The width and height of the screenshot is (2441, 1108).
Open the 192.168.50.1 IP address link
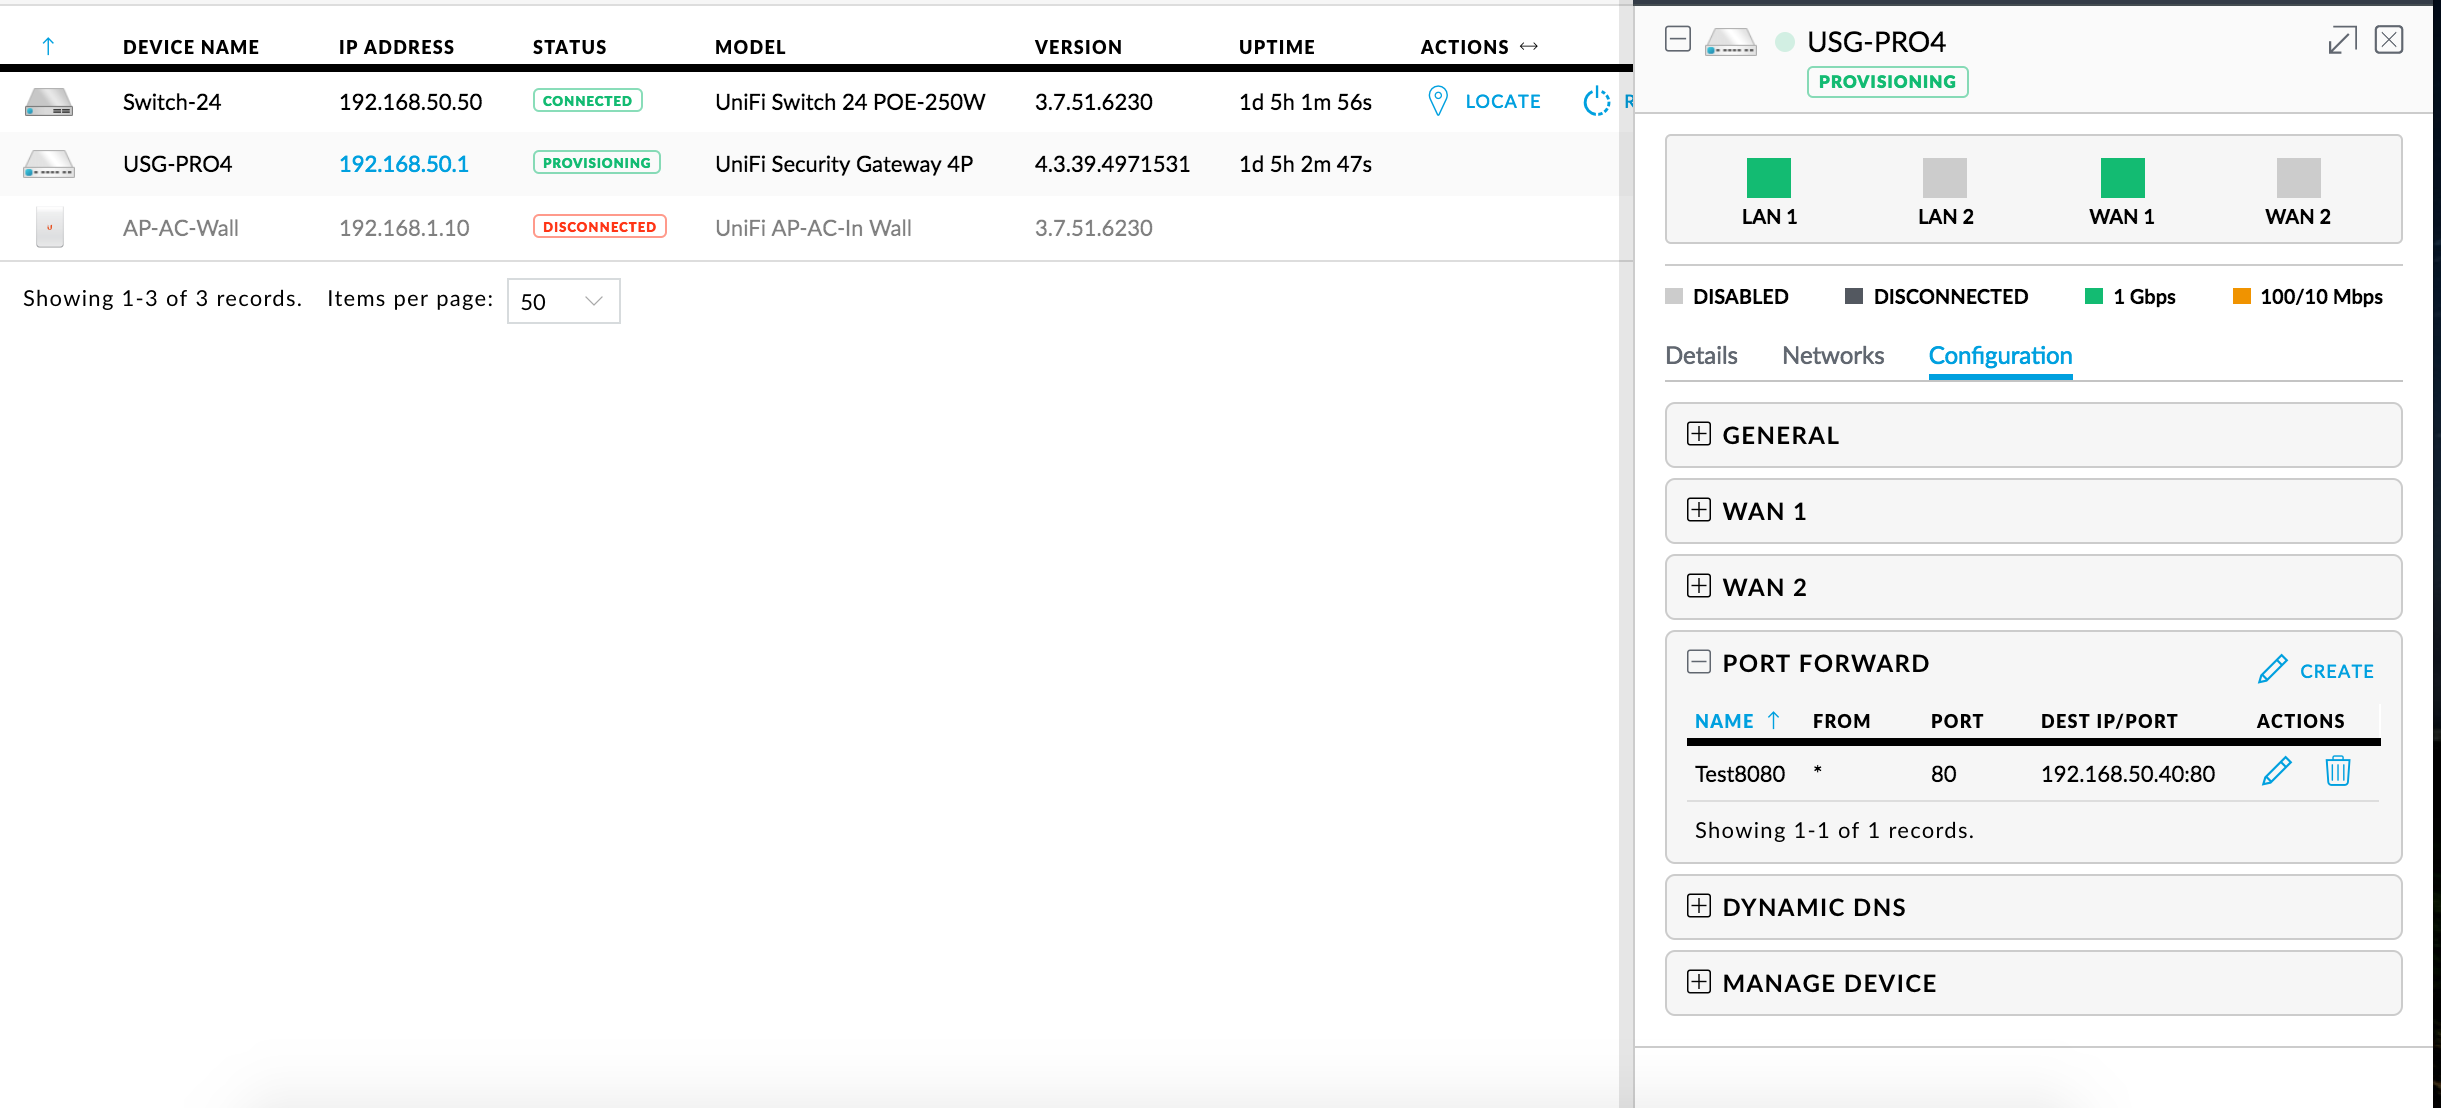403,164
